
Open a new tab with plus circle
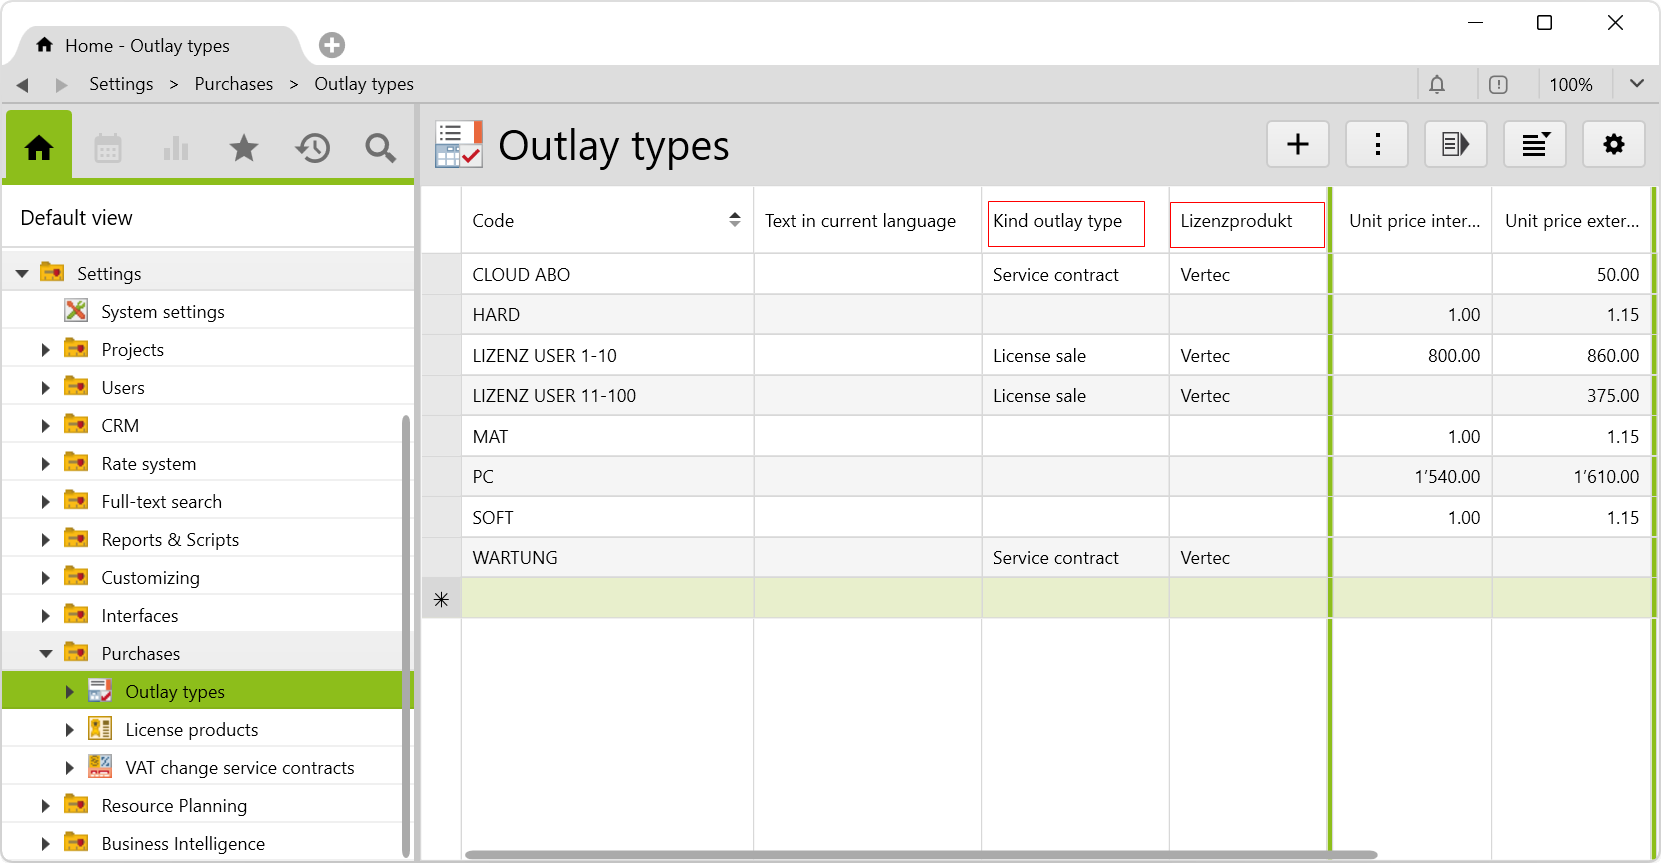tap(332, 45)
